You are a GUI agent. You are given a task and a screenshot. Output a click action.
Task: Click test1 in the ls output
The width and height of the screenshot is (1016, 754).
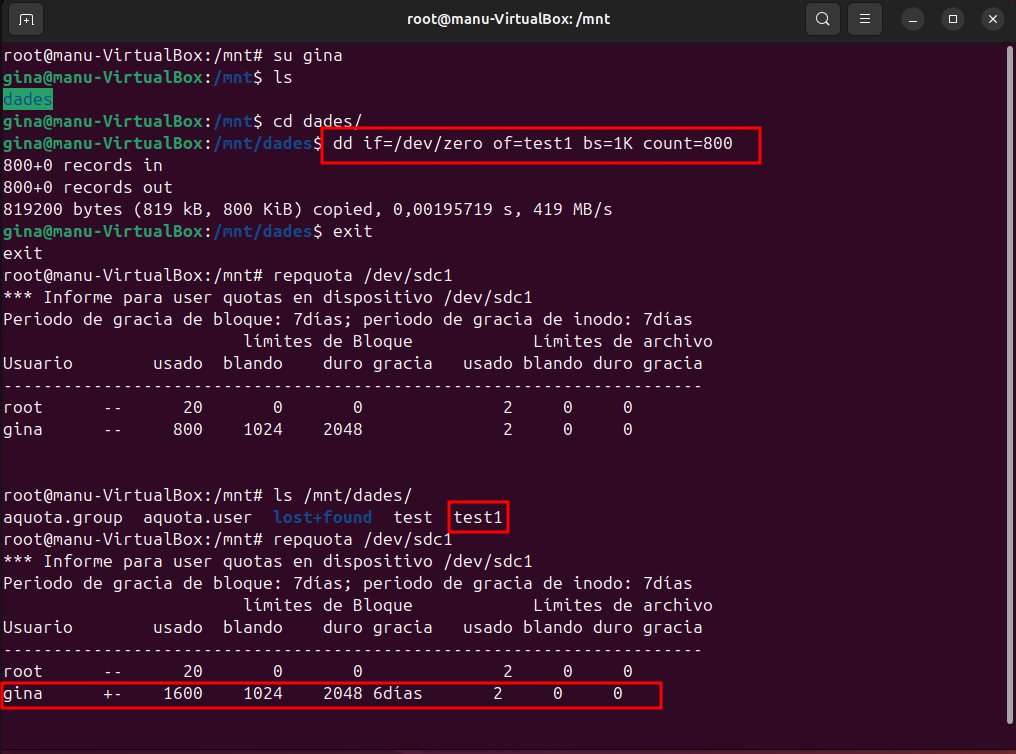[x=478, y=517]
